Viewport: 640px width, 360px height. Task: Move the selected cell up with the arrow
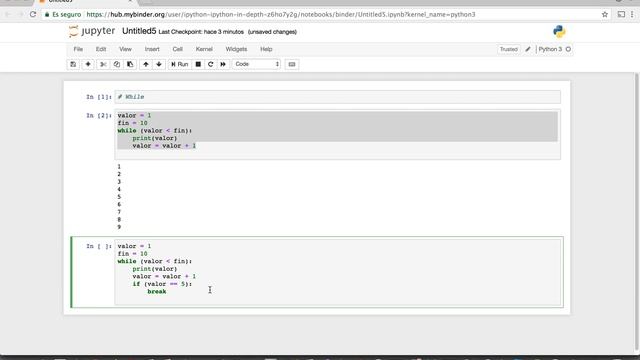coord(146,64)
